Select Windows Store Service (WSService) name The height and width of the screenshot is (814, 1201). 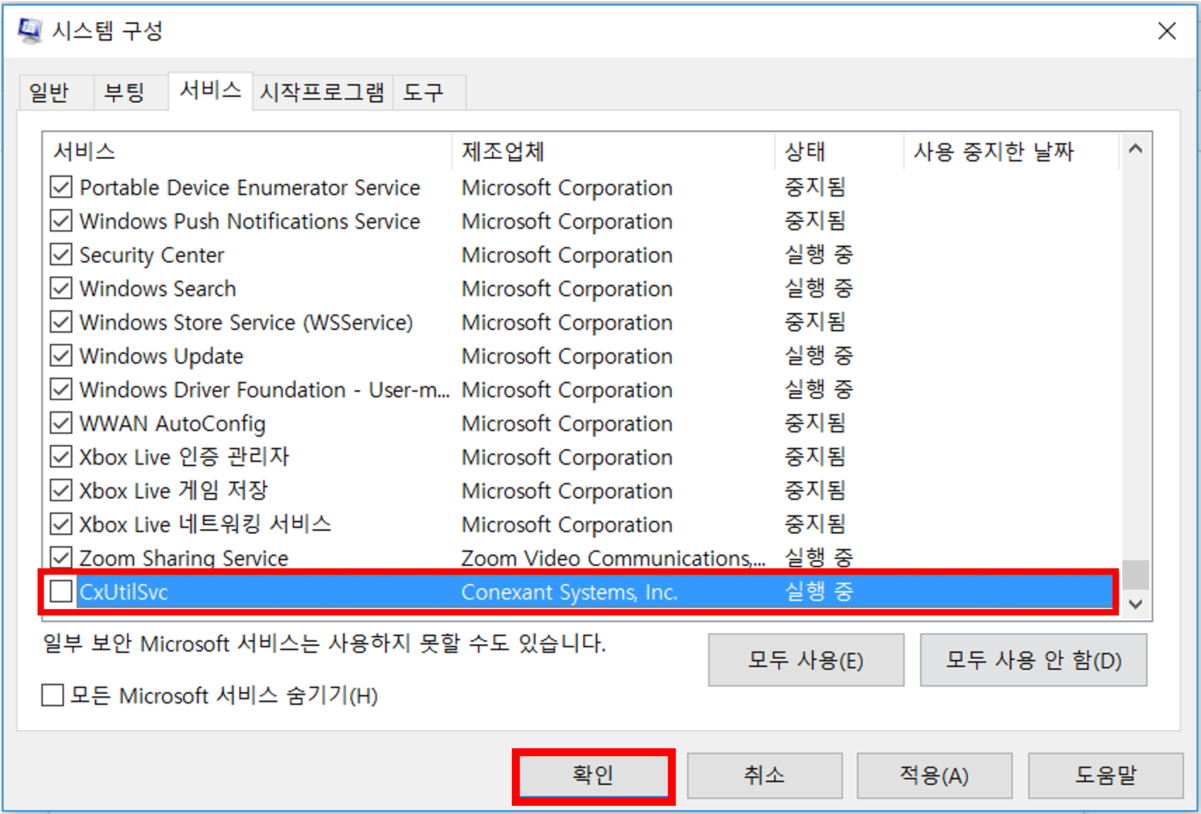(x=246, y=323)
